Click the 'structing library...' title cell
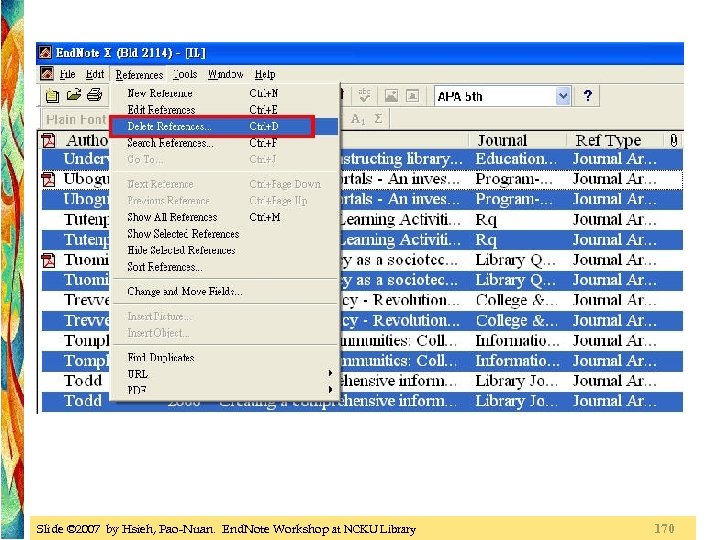This screenshot has height=540, width=720. click(x=401, y=159)
